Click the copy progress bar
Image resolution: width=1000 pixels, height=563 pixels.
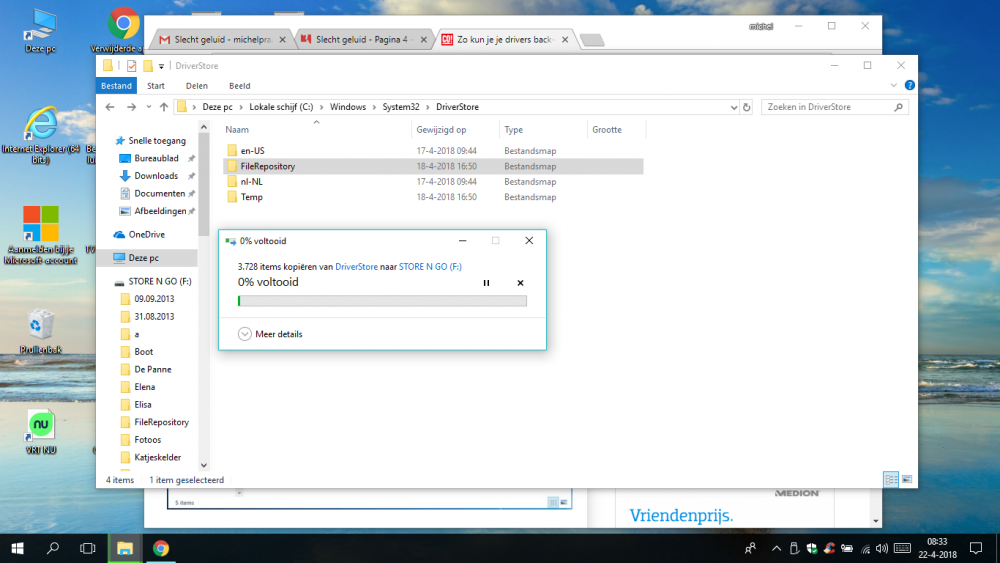coord(383,301)
